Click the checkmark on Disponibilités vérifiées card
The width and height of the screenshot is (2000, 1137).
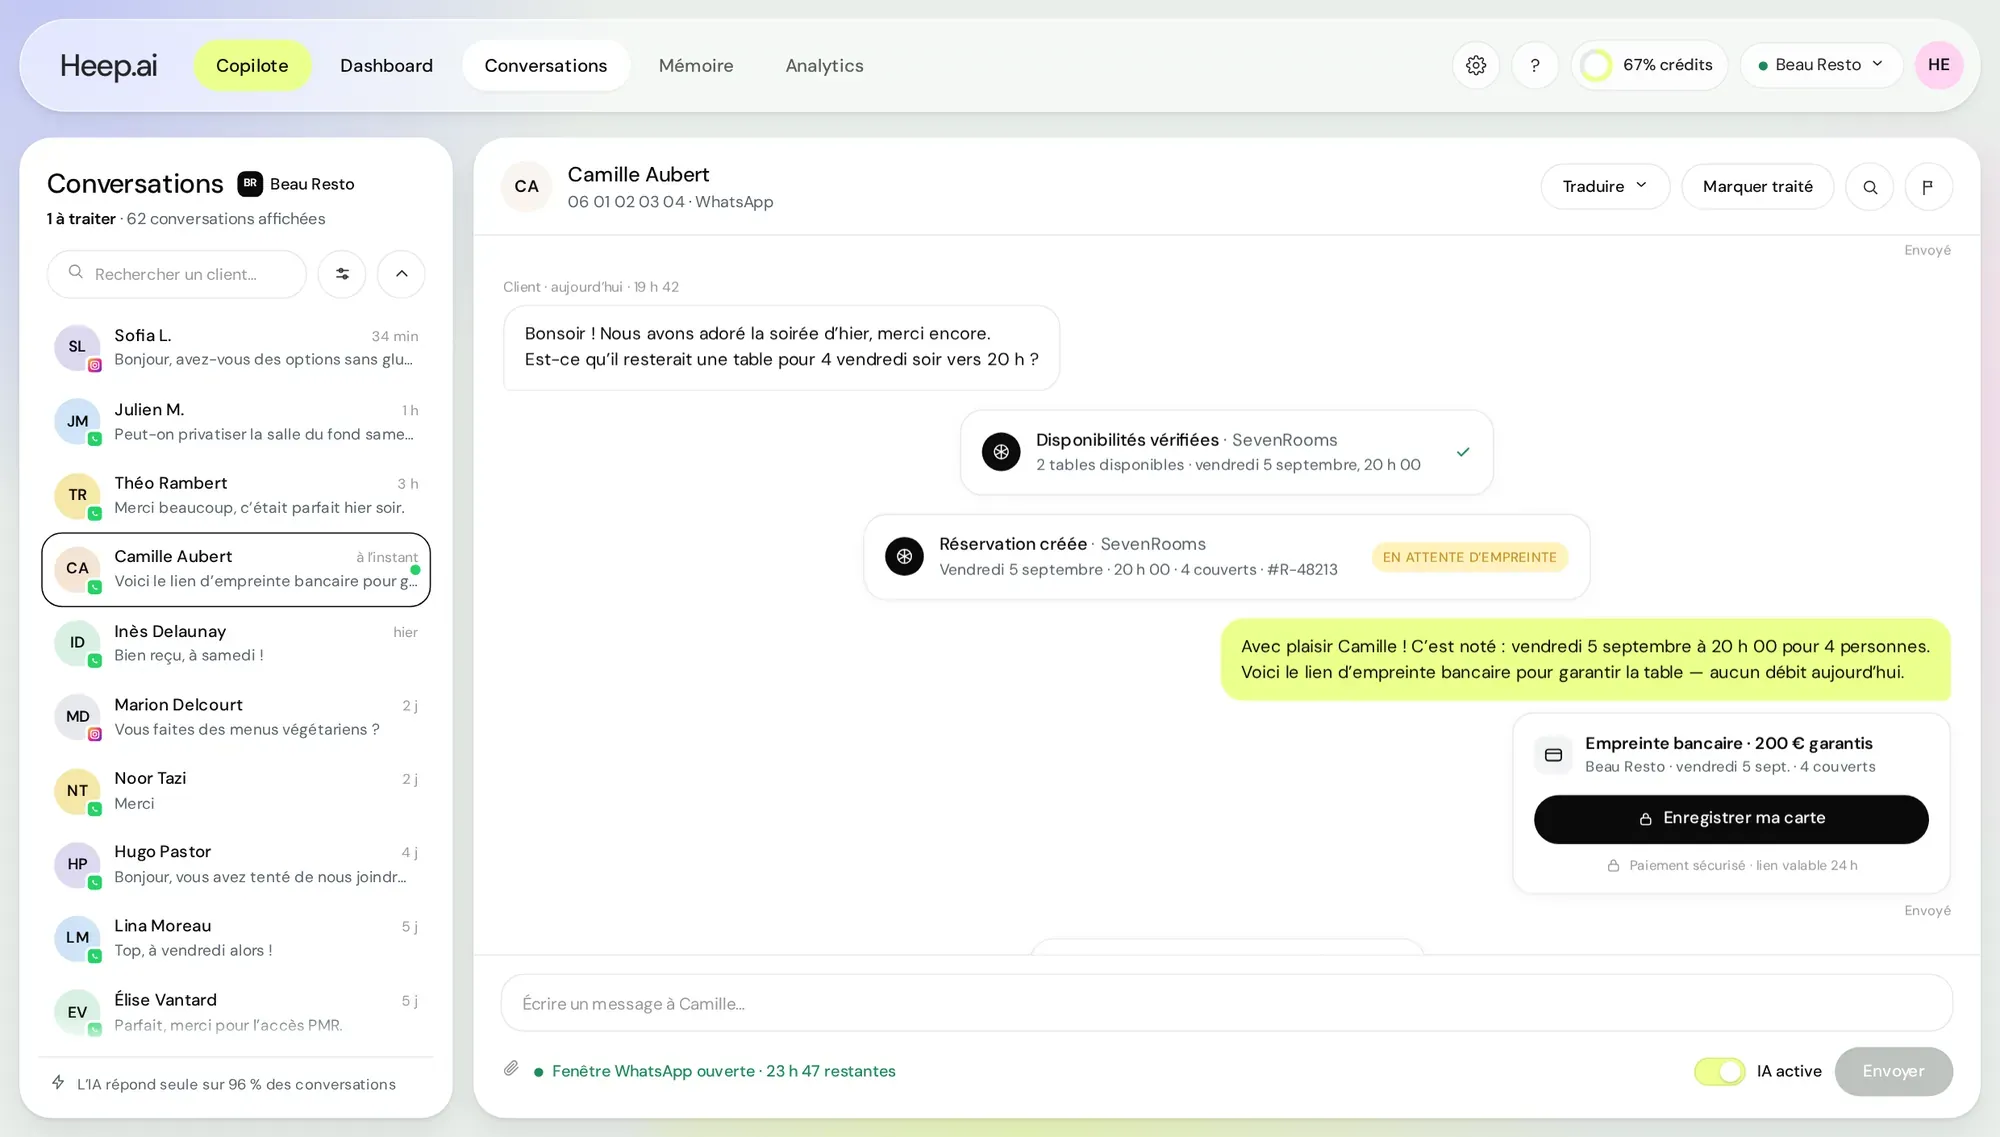1463,452
